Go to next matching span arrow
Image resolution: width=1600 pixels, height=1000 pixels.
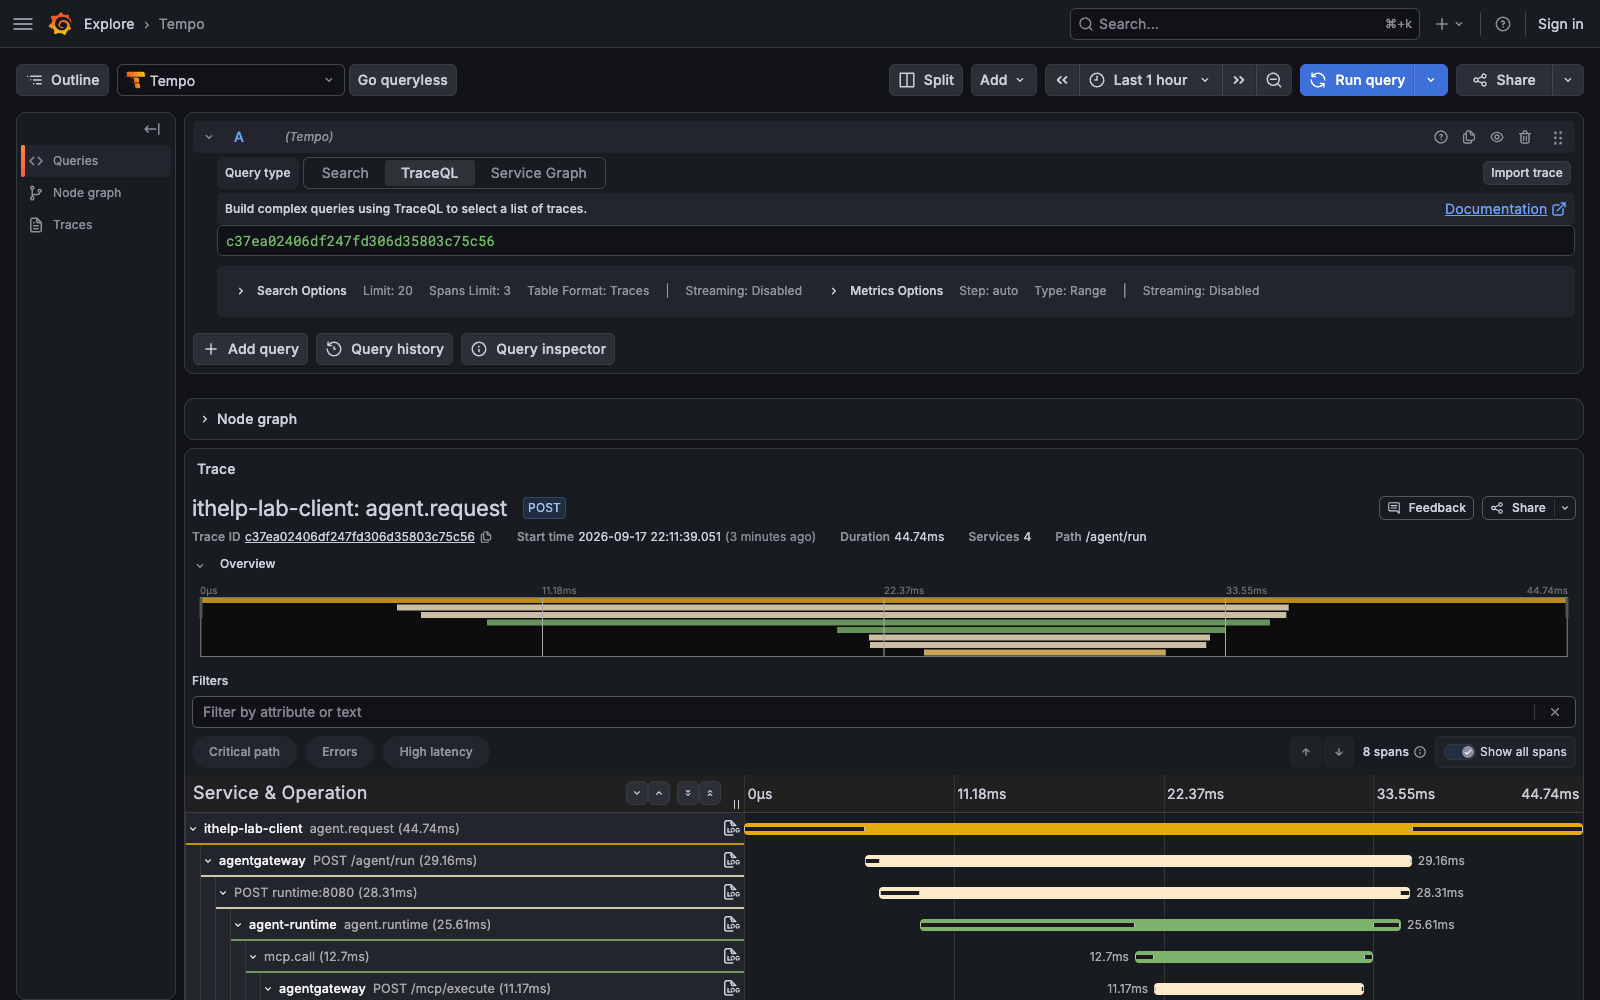(1339, 752)
